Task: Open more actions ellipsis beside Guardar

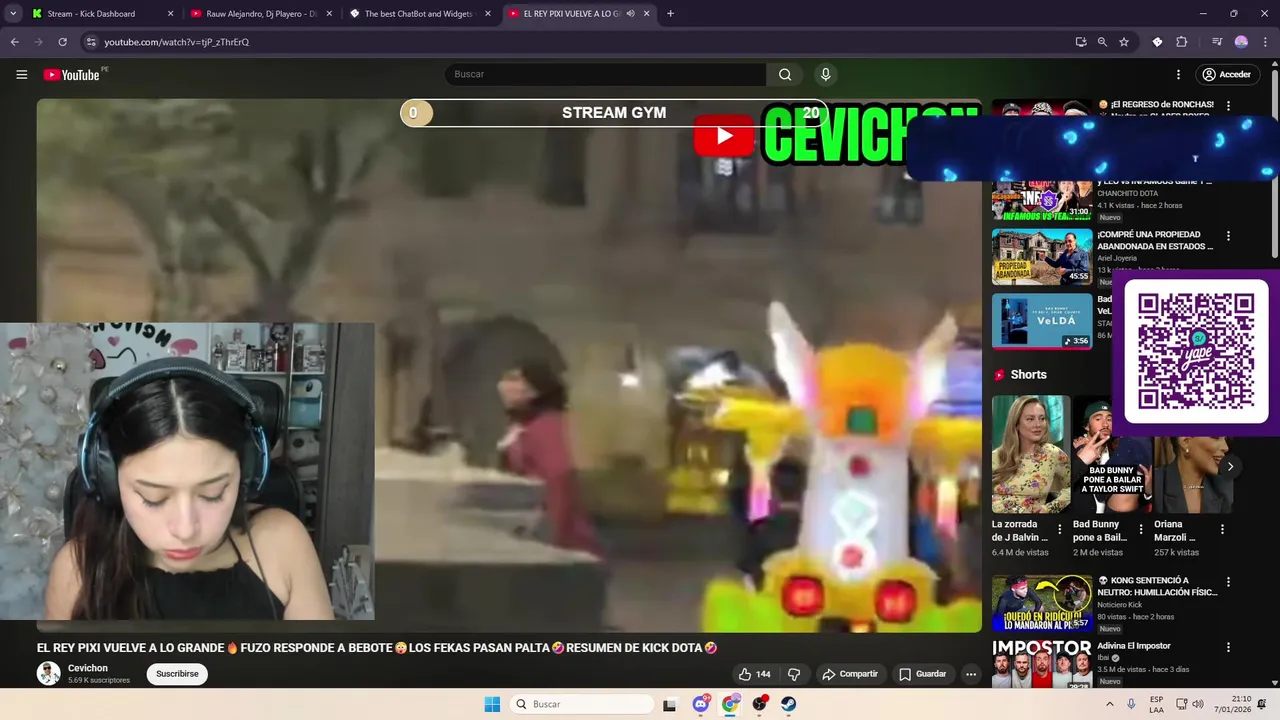Action: [970, 674]
